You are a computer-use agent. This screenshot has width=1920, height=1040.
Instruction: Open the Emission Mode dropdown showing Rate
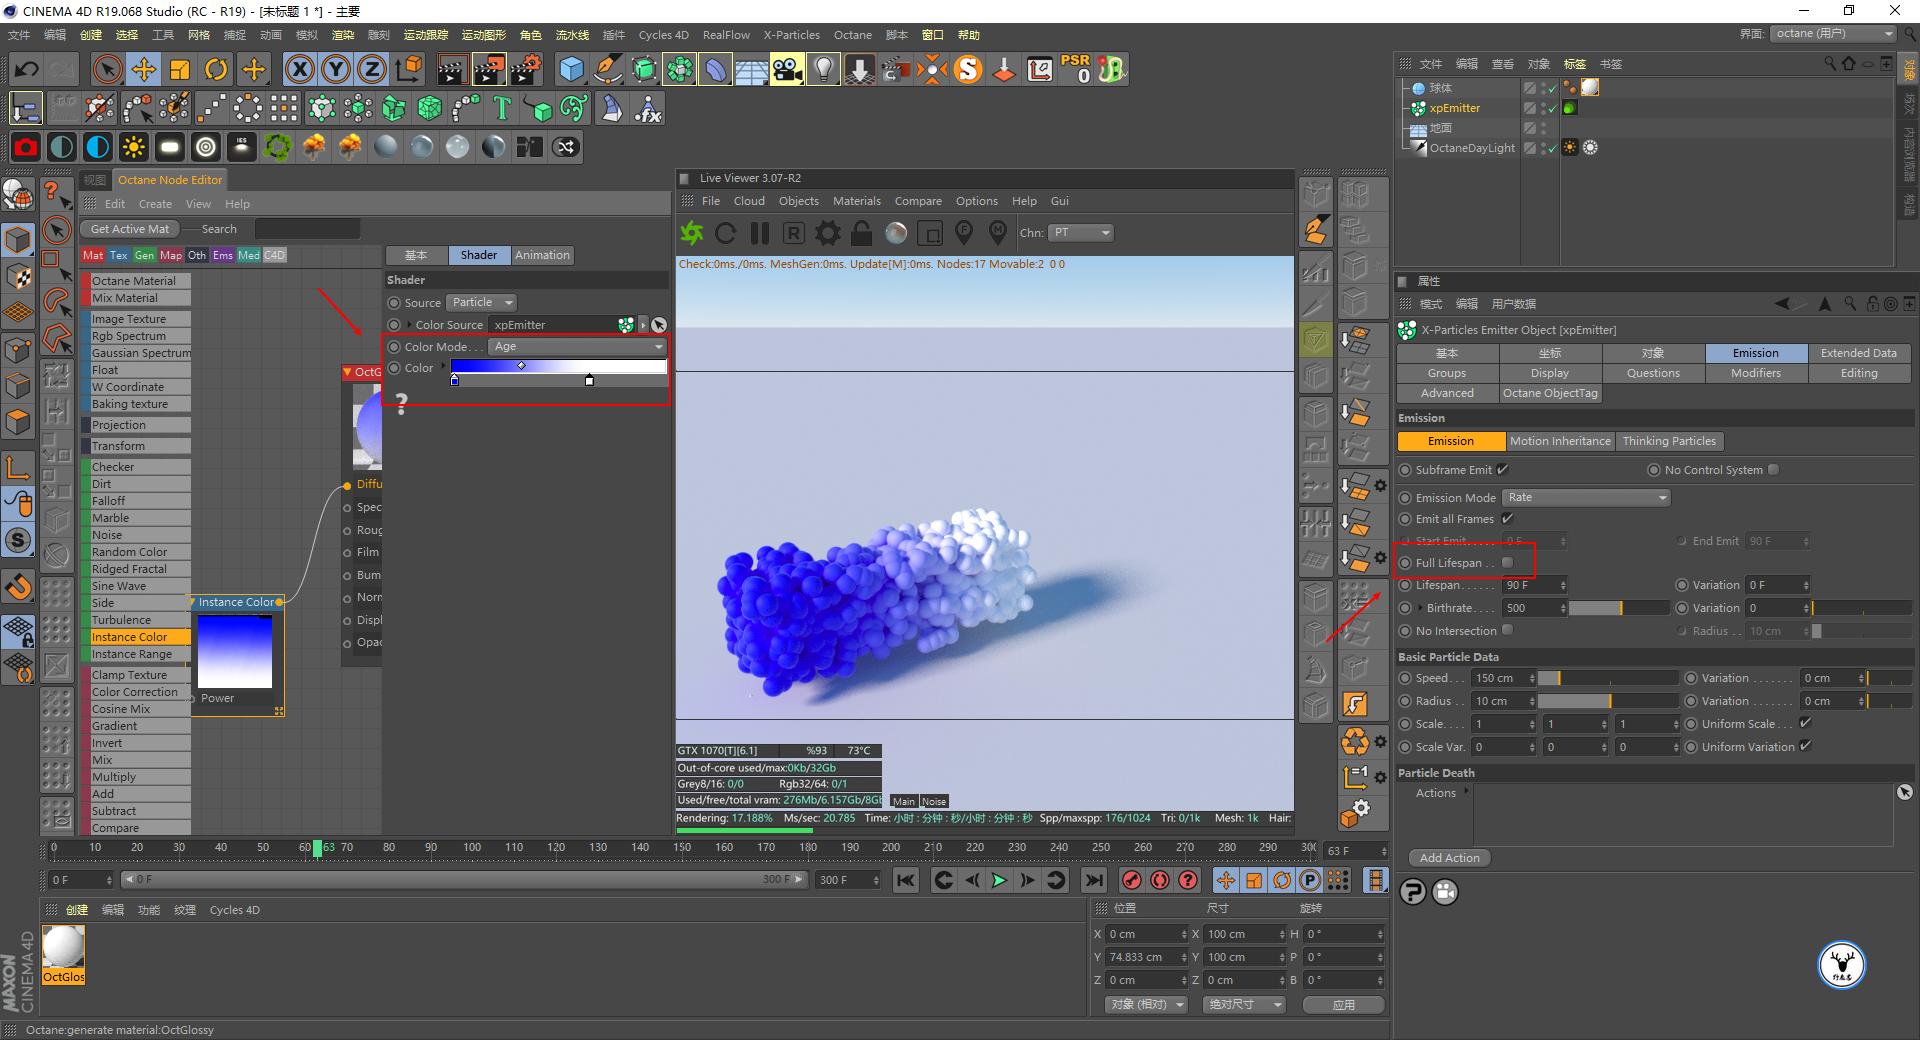[1585, 497]
